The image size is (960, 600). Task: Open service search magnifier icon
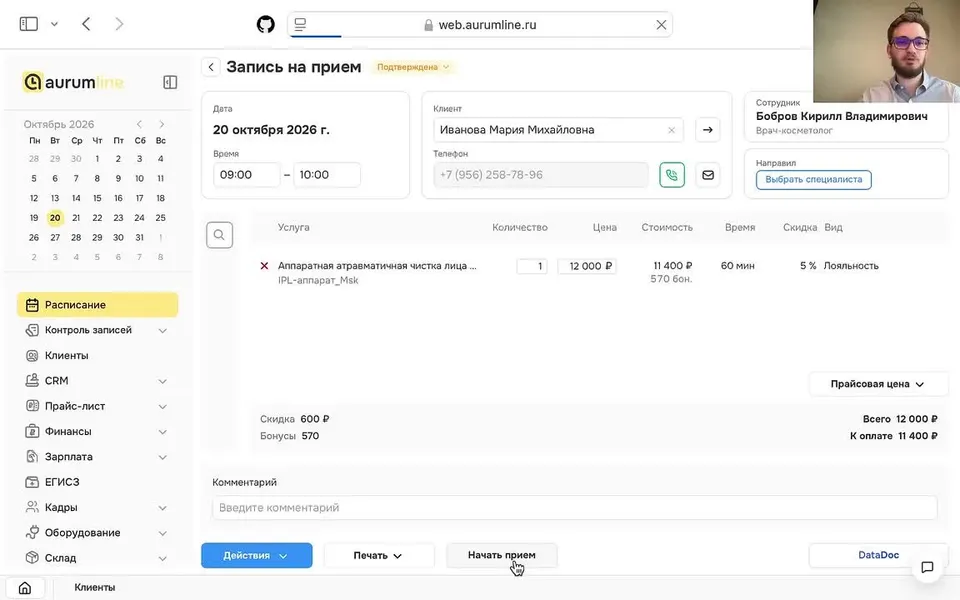tap(219, 235)
